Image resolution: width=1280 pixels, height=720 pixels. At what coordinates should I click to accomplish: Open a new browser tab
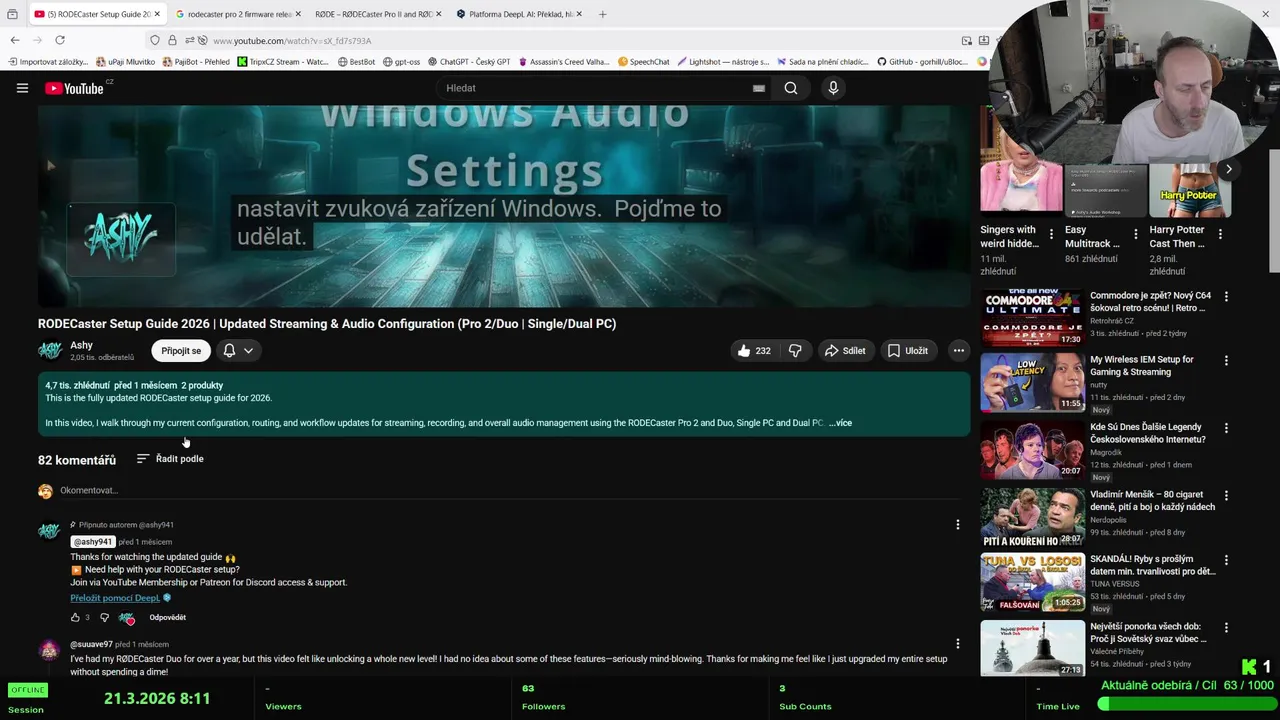point(602,14)
